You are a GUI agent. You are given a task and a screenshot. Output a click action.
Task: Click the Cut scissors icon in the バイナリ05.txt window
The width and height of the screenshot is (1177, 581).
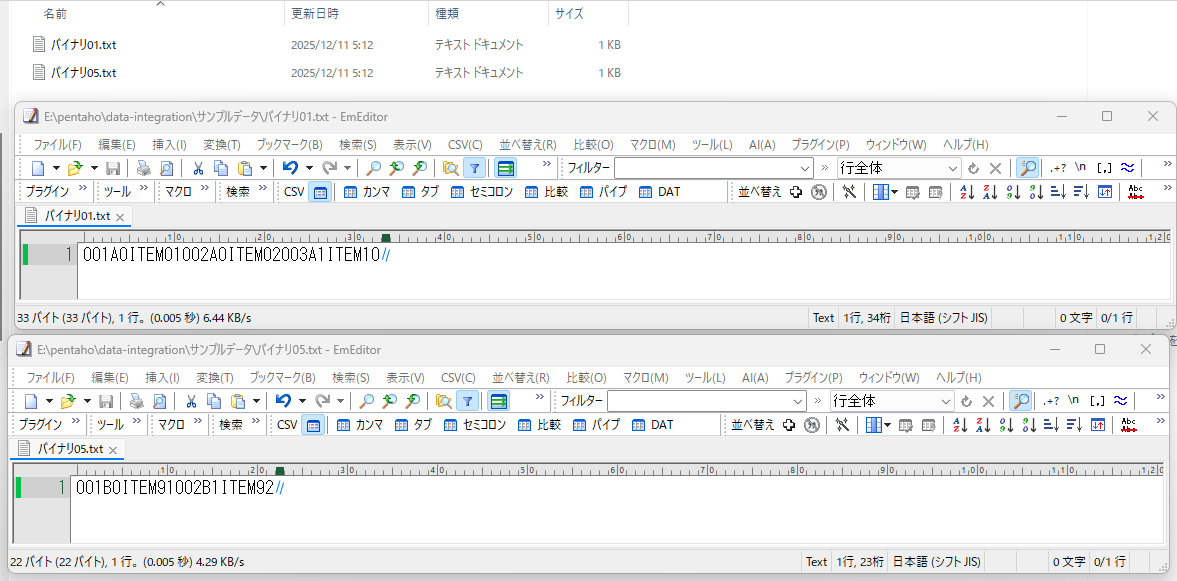(190, 401)
